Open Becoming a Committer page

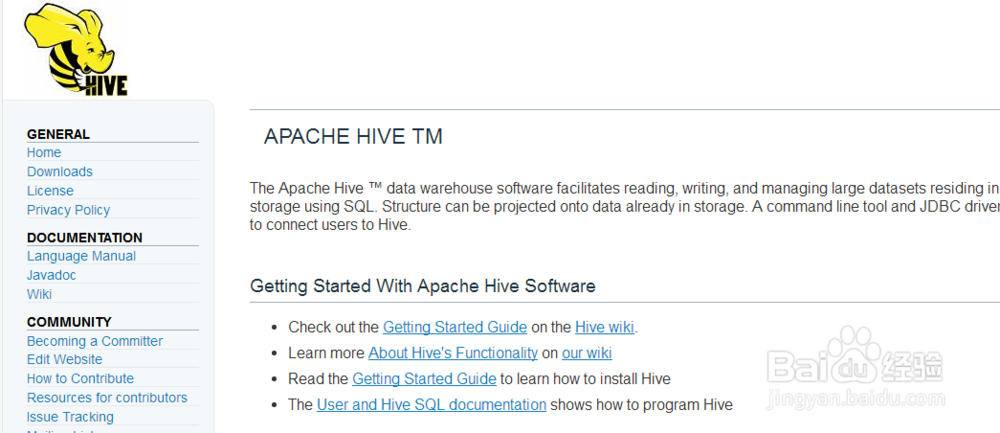coord(94,341)
